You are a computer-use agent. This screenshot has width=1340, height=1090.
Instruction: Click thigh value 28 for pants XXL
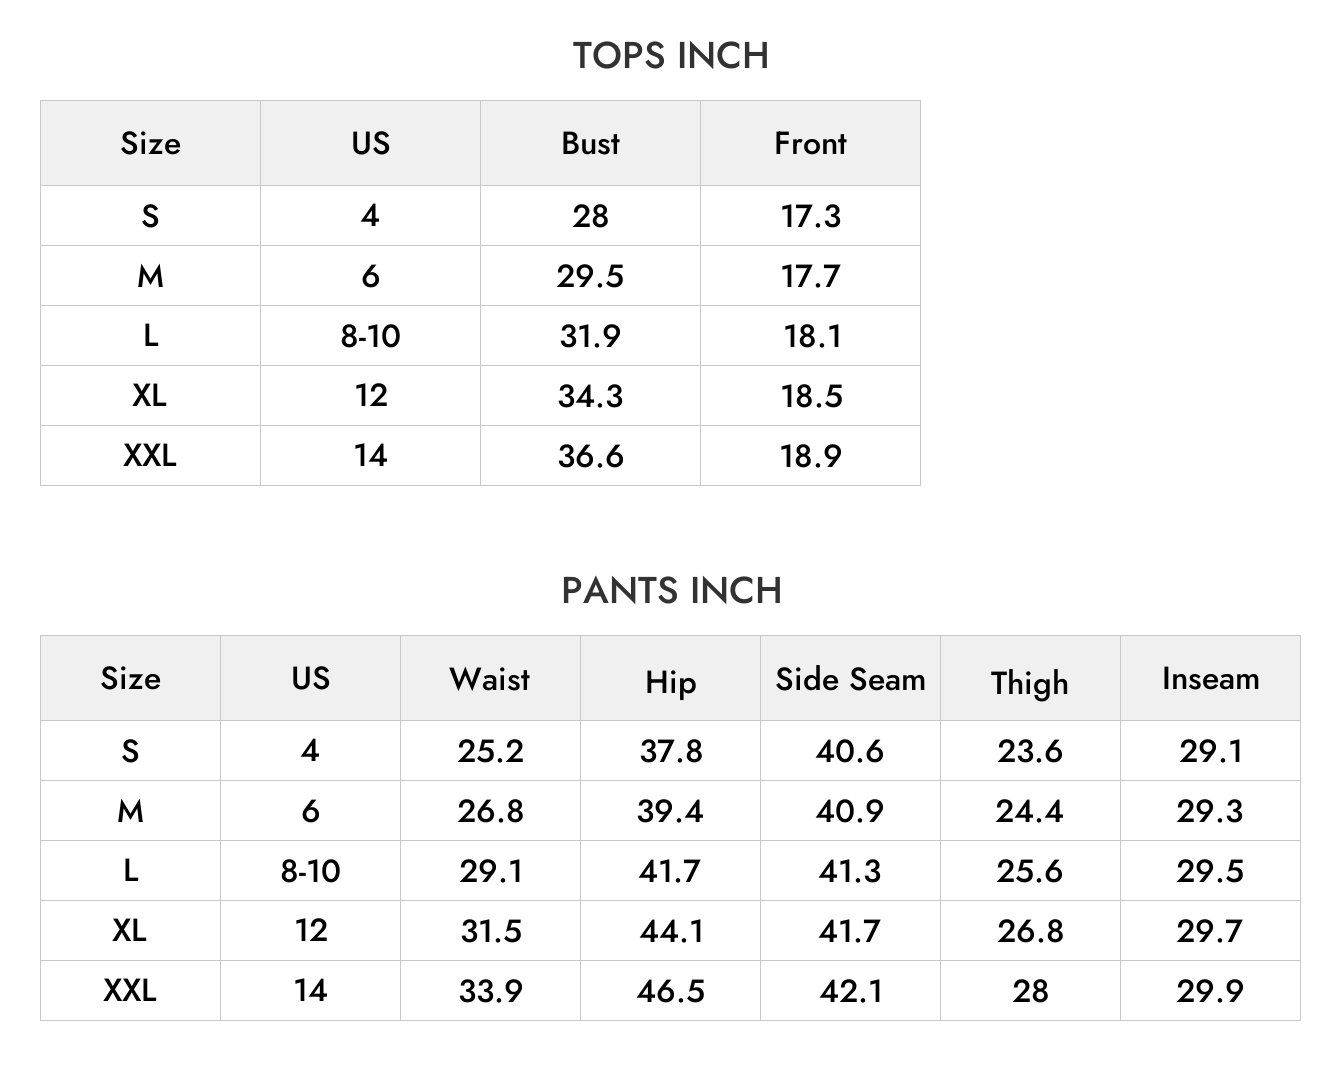coord(1030,991)
